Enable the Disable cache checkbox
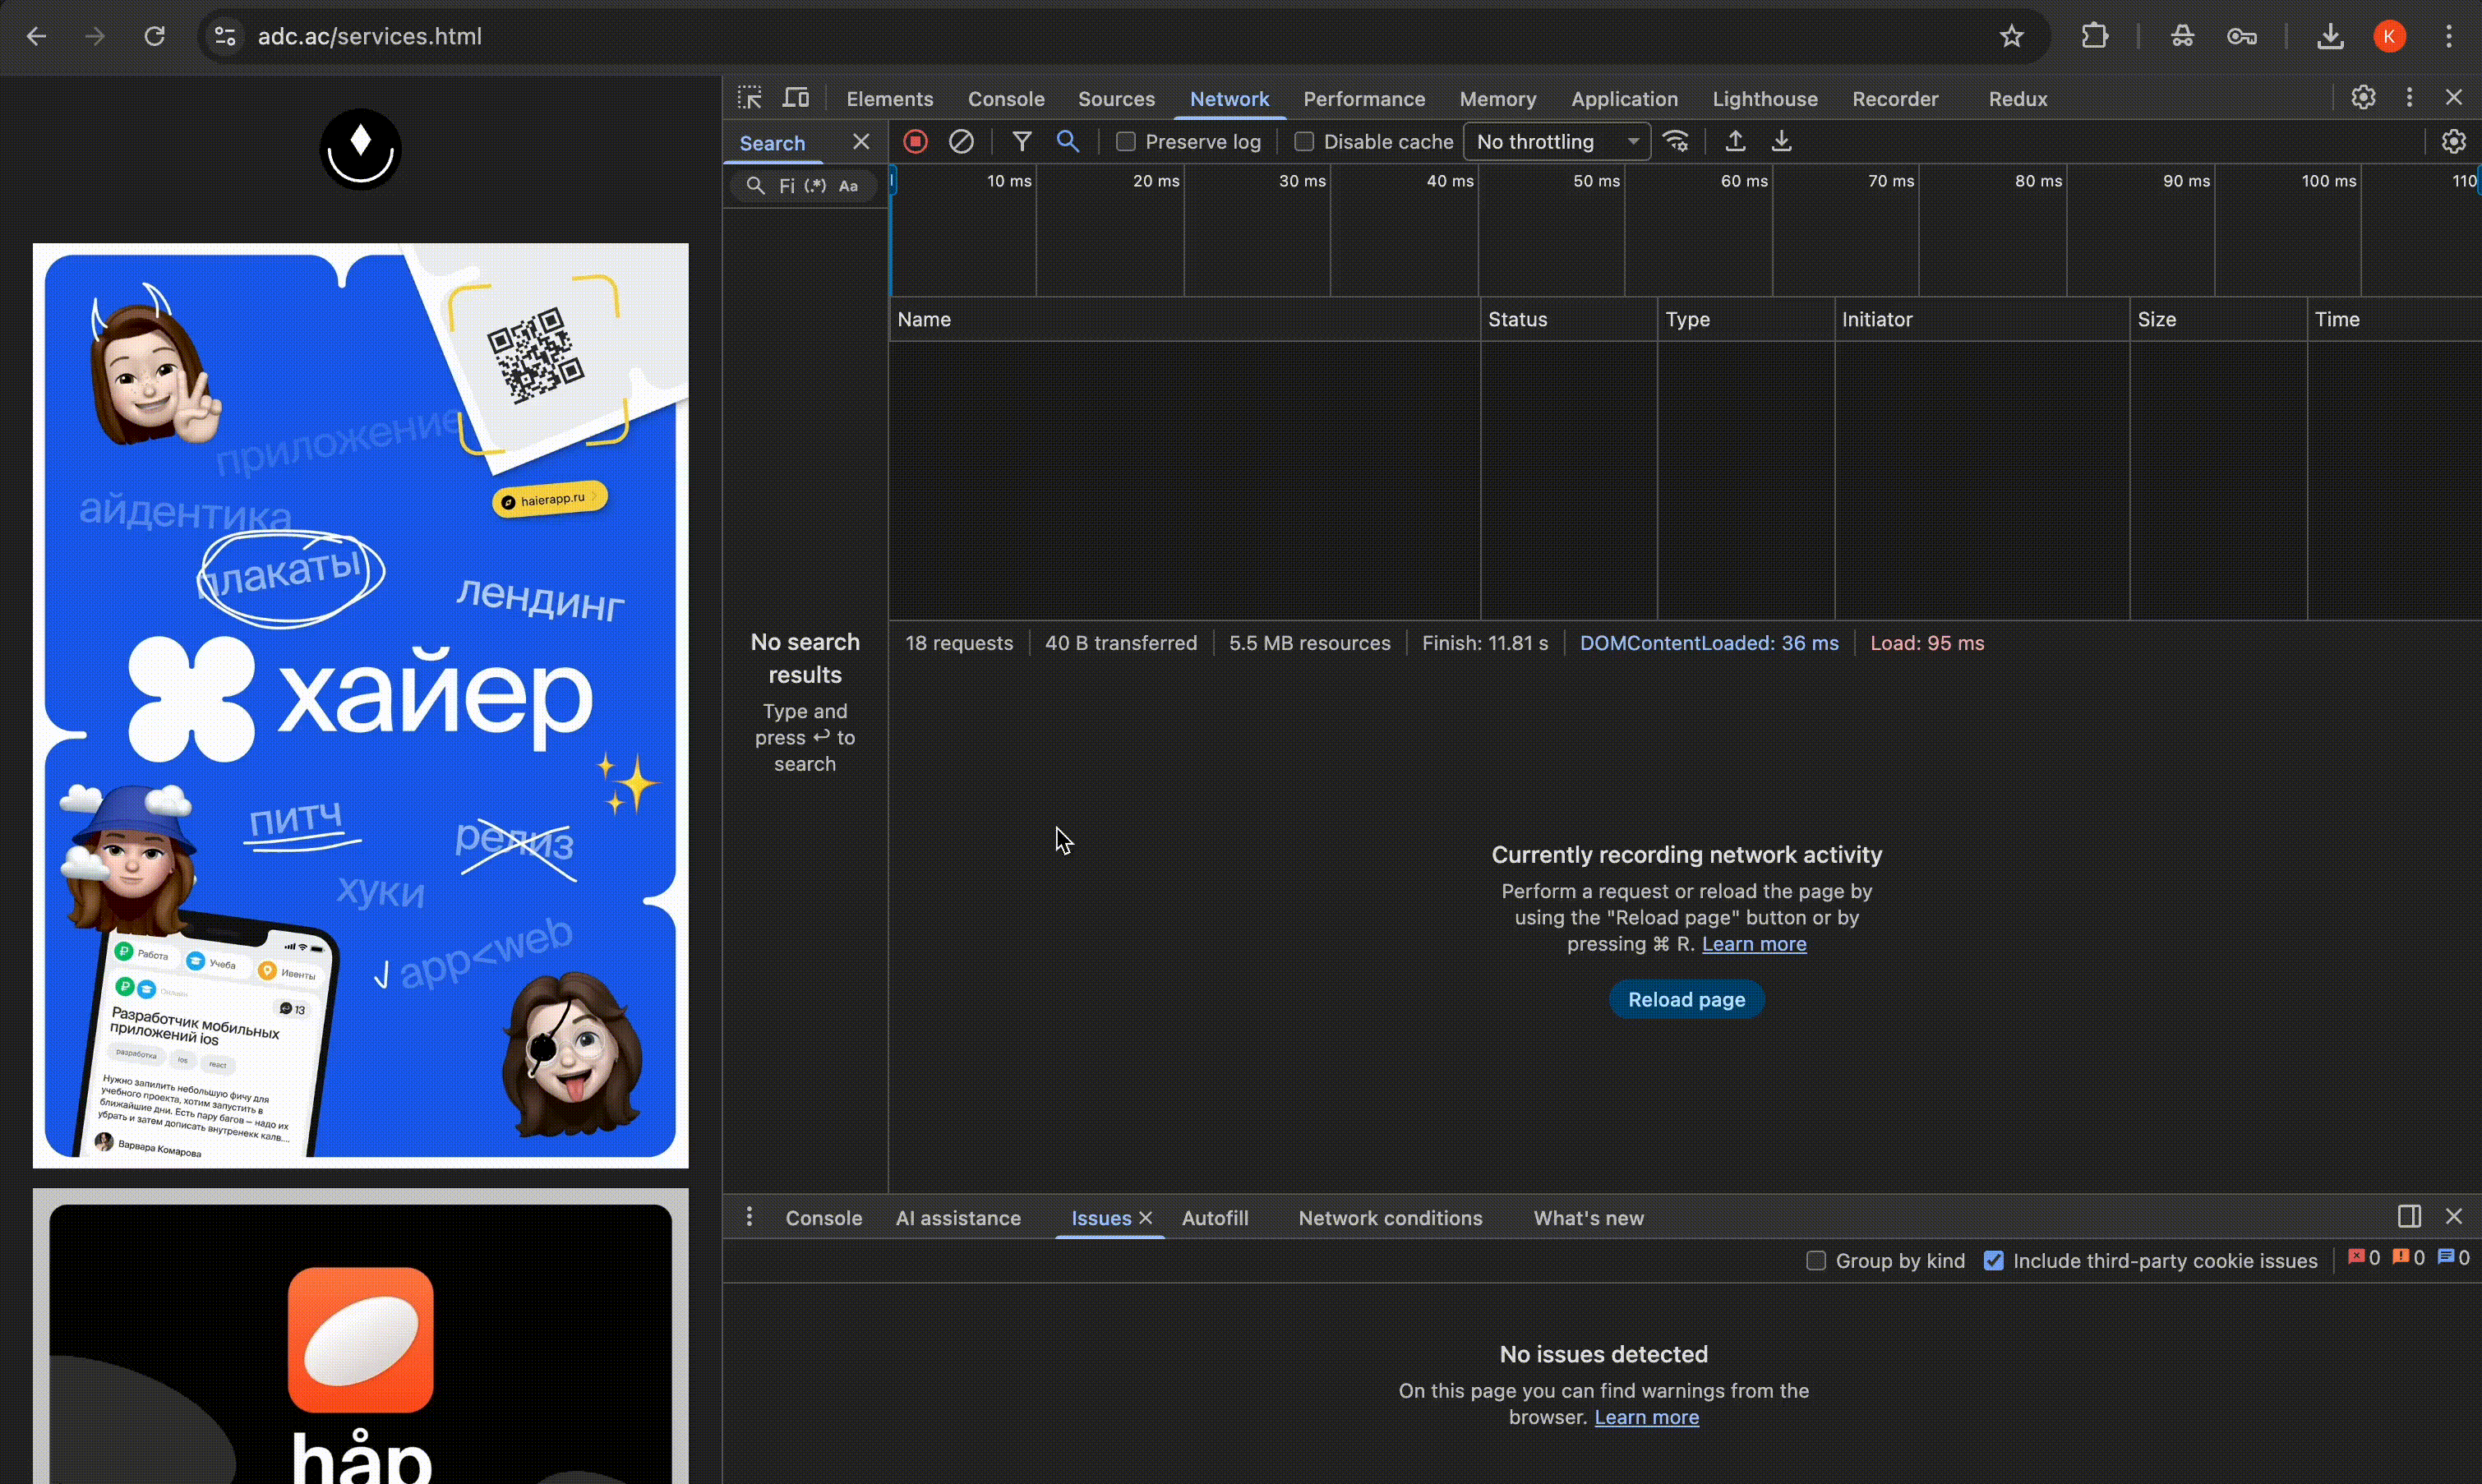 tap(1304, 142)
